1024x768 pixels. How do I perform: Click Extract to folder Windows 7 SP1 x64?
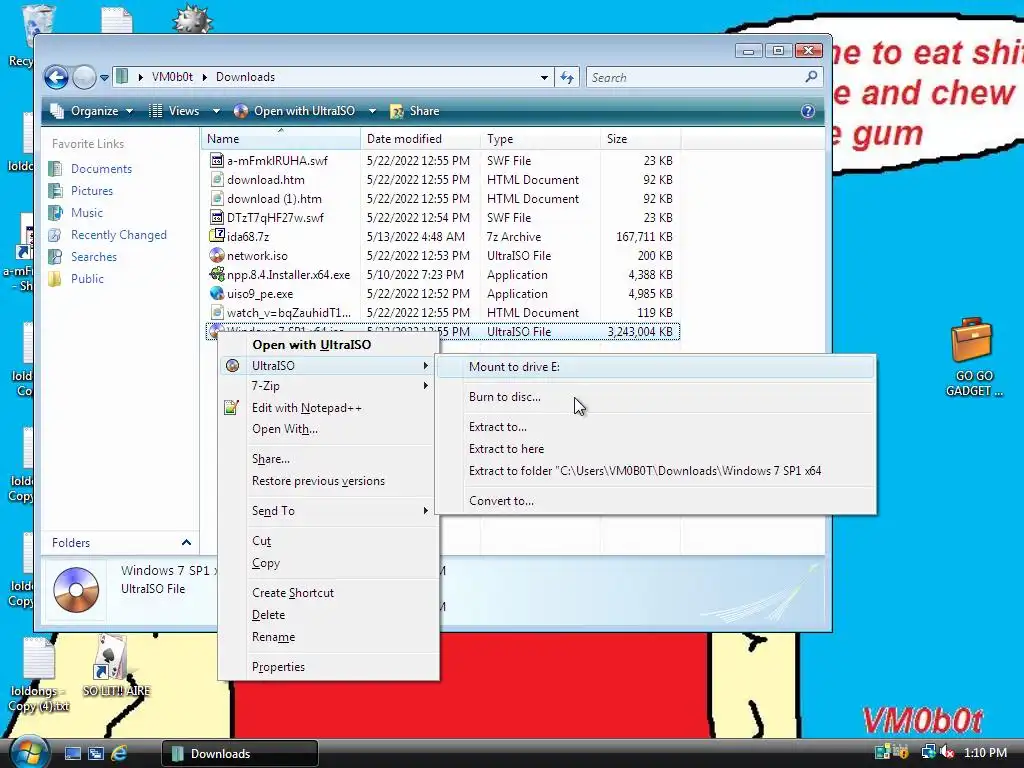pos(656,471)
